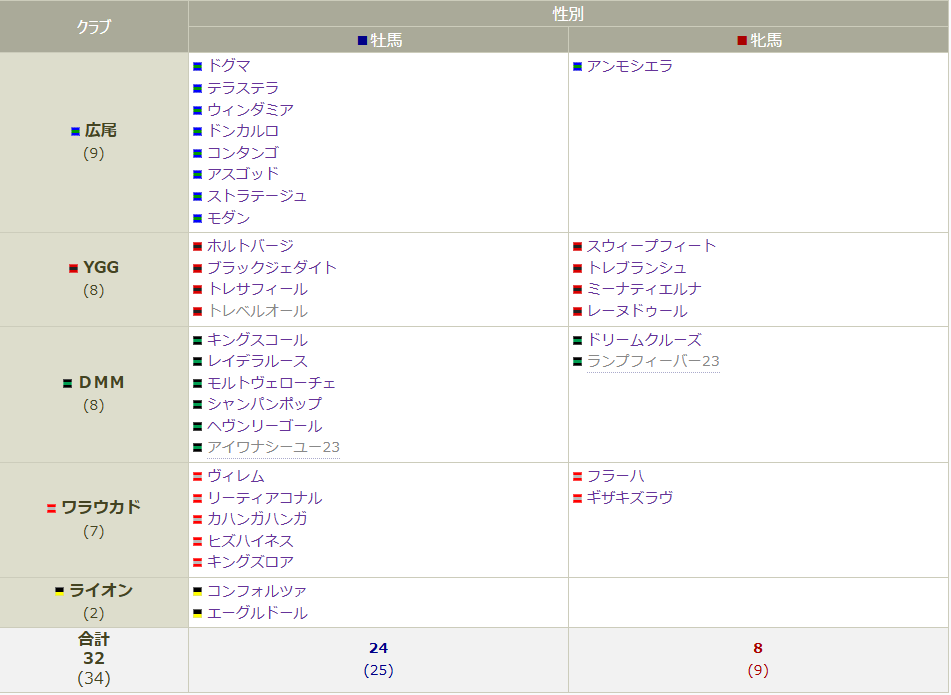Screen dimensions: 951x695
Task: Click the ワラウカド club color emblem
Action: (x=51, y=508)
